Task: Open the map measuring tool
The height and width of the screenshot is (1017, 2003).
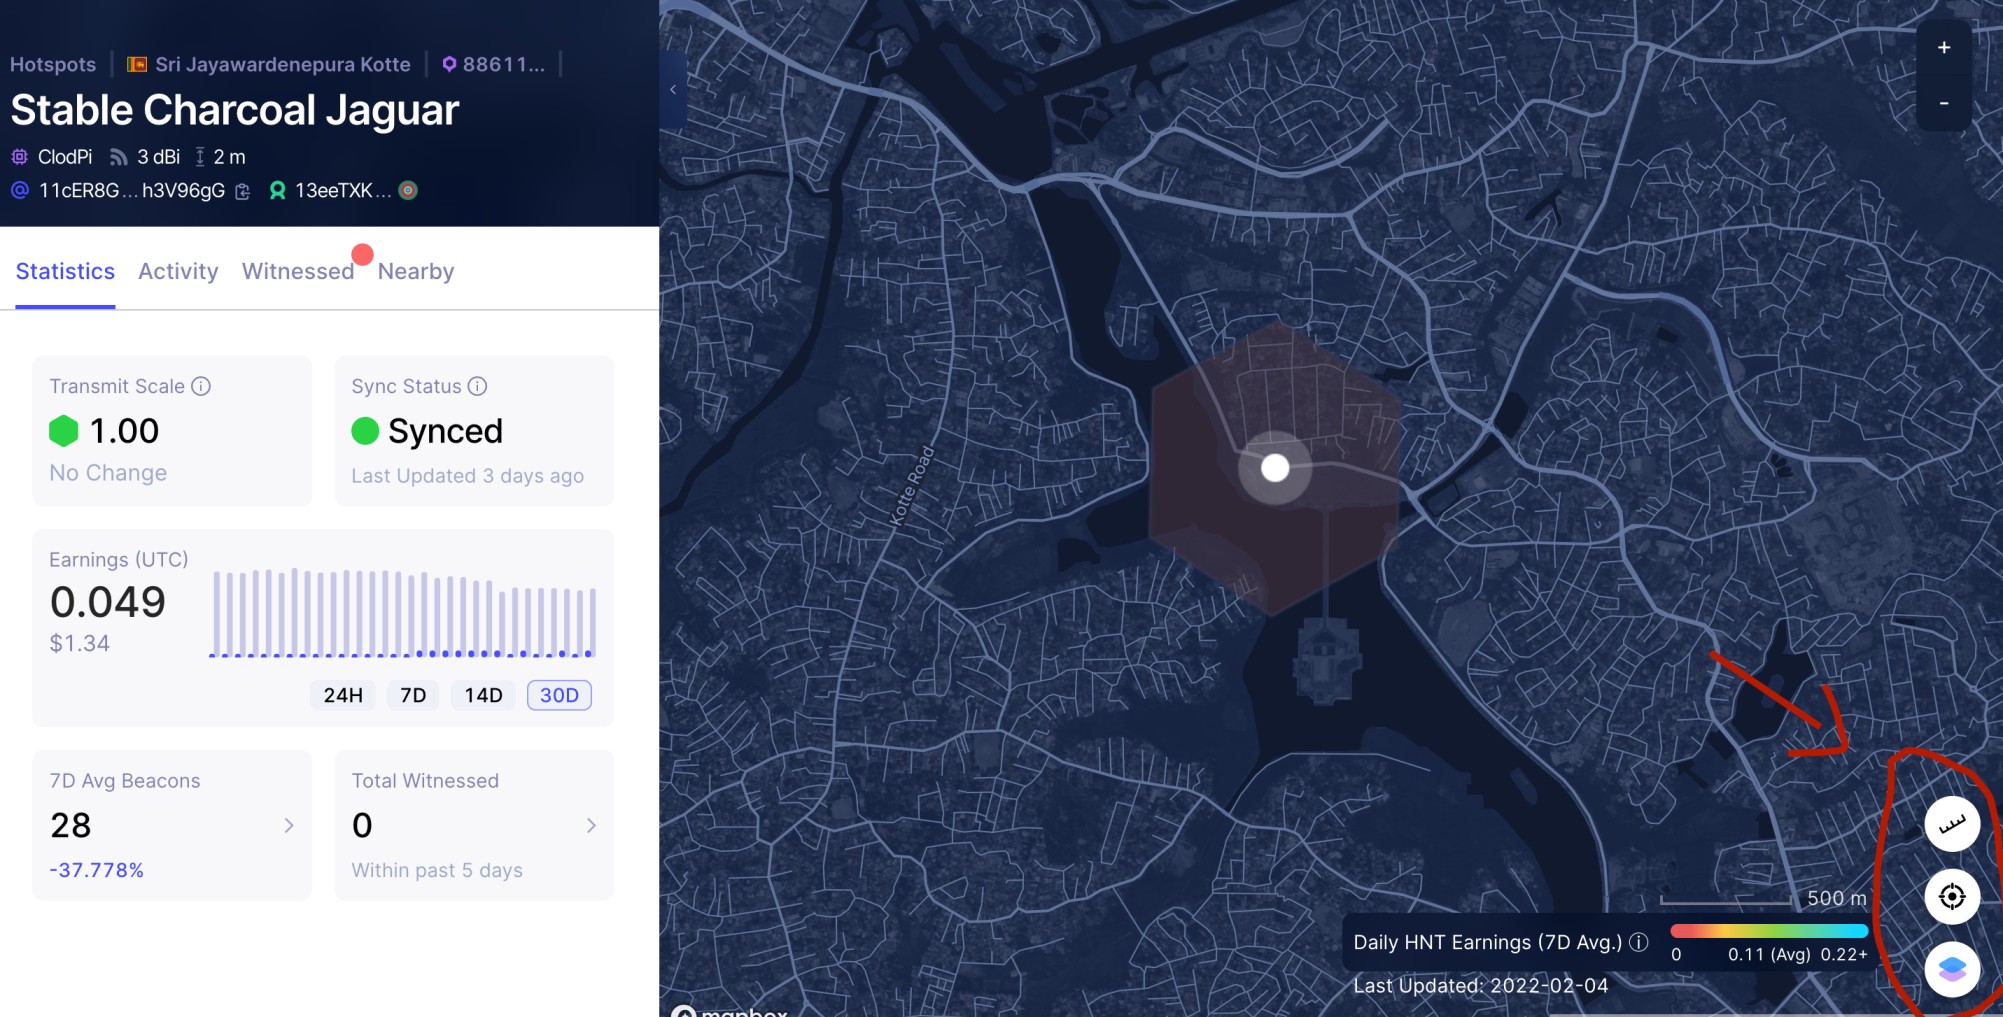Action: (x=1952, y=824)
